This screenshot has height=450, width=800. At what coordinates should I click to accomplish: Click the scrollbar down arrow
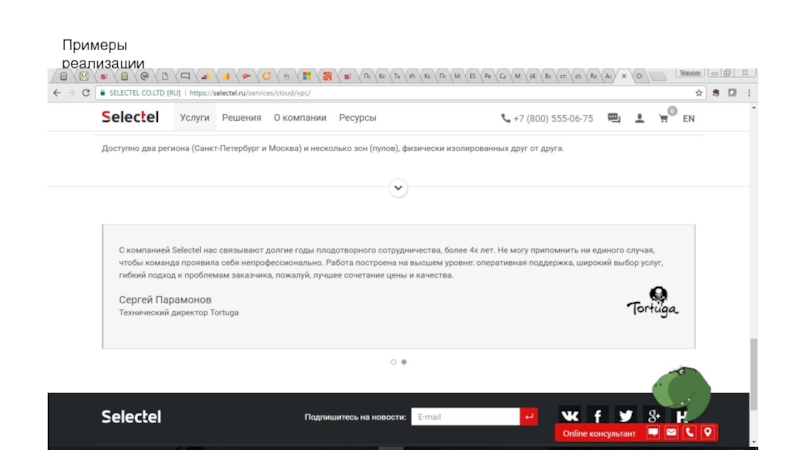coord(754,442)
